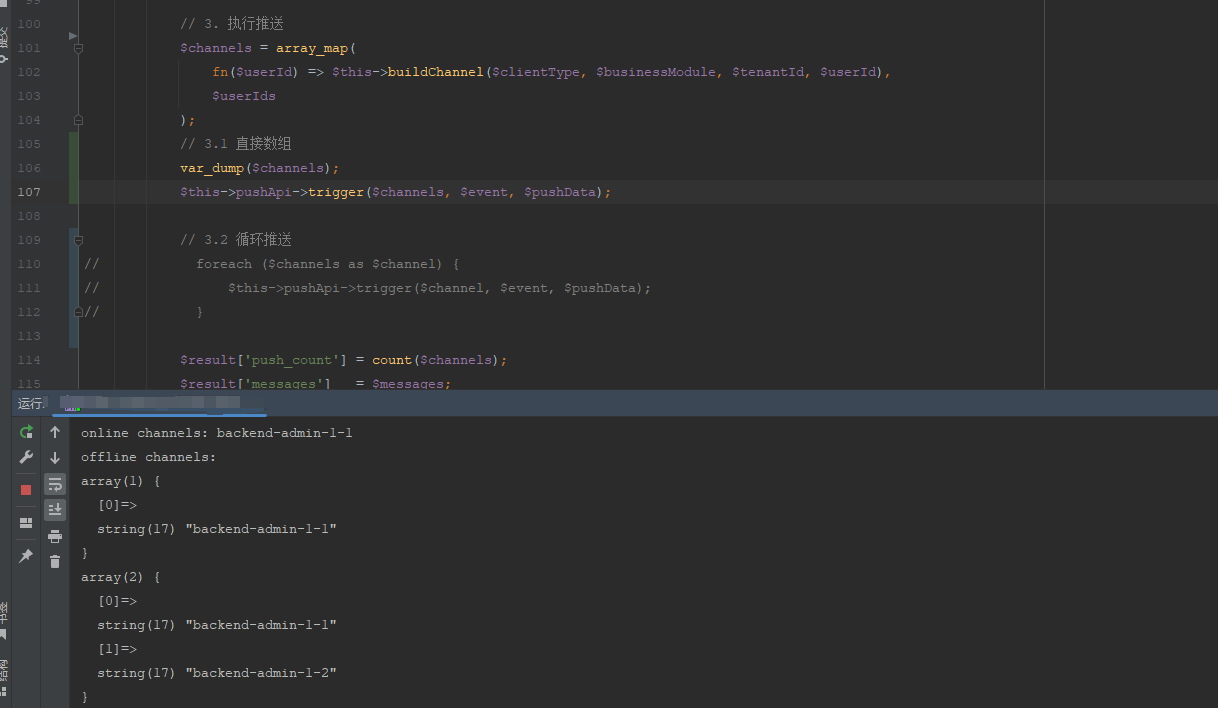Click the '// 3.2 循环推送' comment

(x=236, y=240)
